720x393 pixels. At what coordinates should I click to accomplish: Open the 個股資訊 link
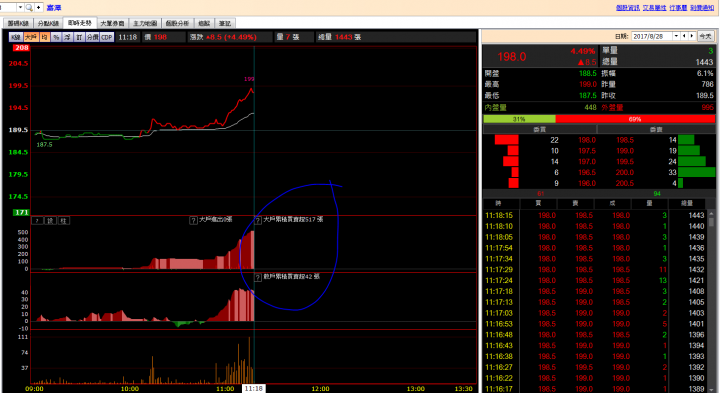(628, 8)
